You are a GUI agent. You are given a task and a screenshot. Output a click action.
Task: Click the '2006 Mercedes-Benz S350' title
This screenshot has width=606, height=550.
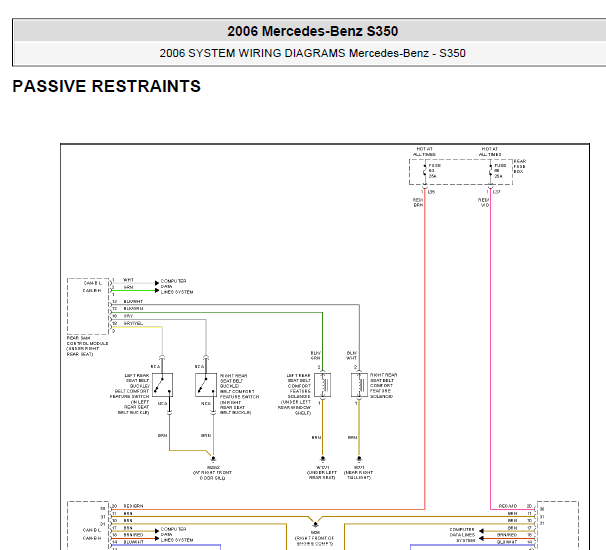pyautogui.click(x=312, y=31)
